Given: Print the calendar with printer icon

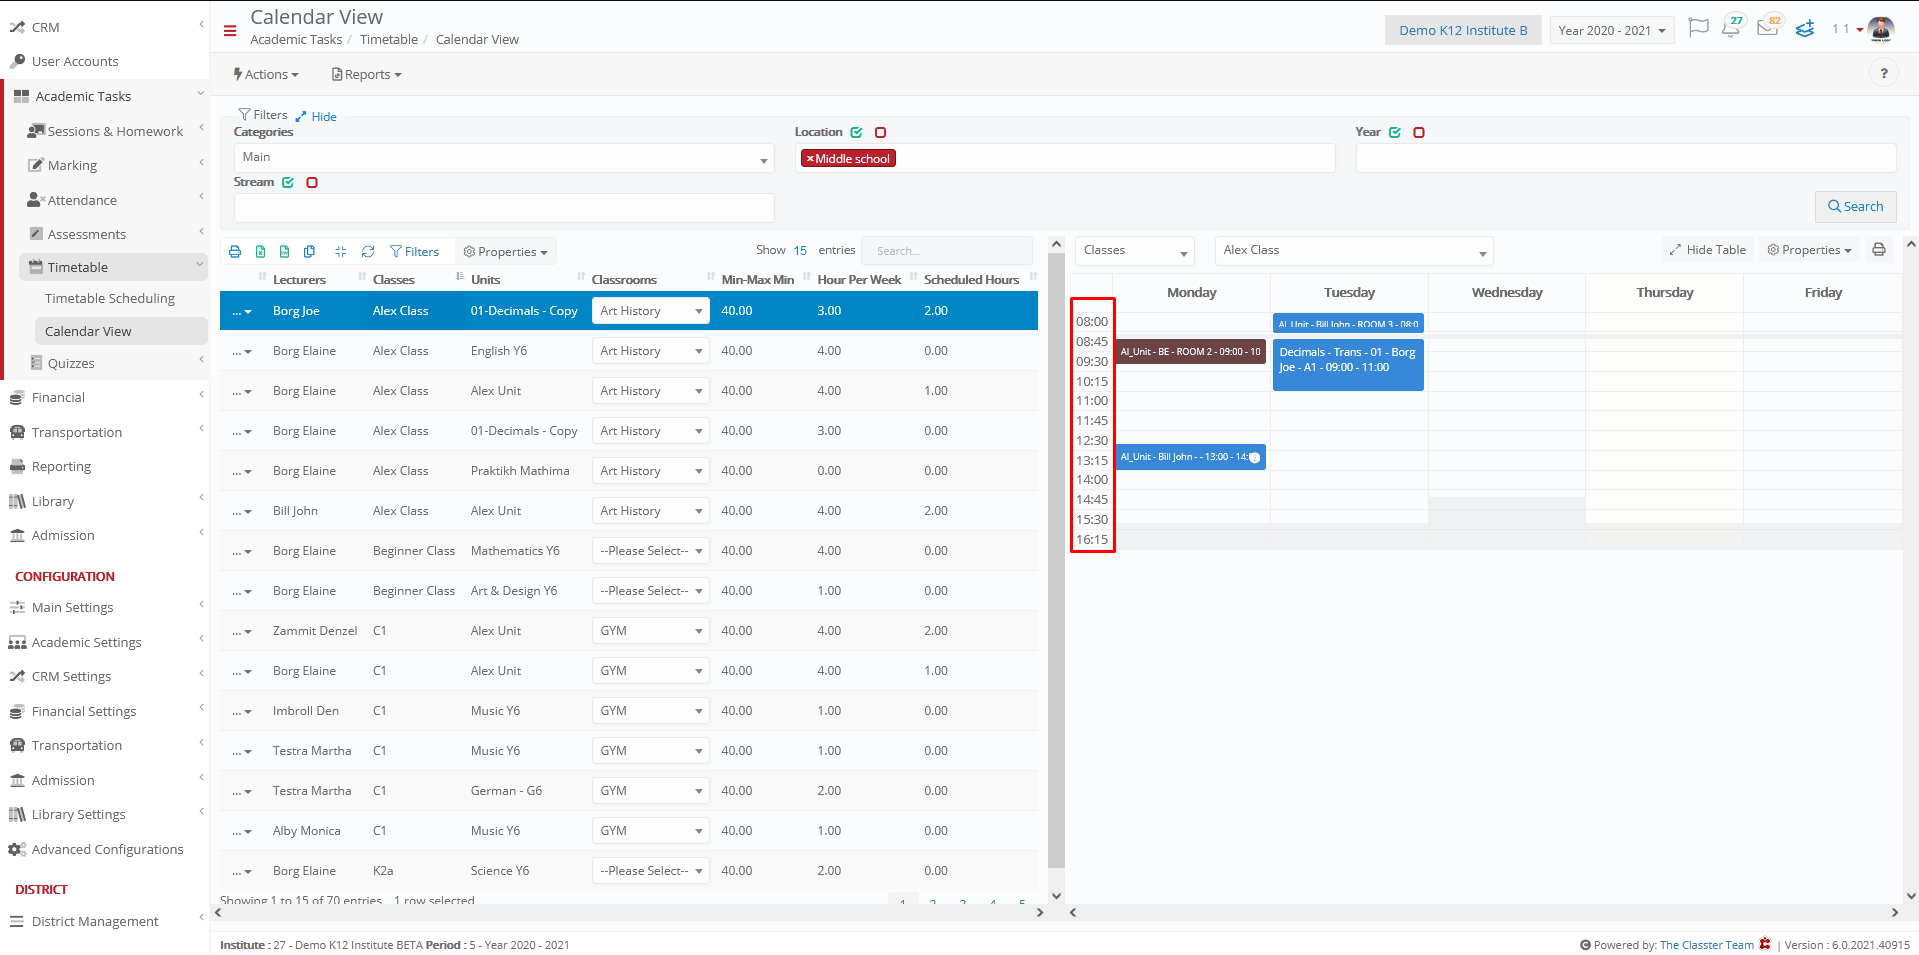Looking at the screenshot, I should (1879, 250).
